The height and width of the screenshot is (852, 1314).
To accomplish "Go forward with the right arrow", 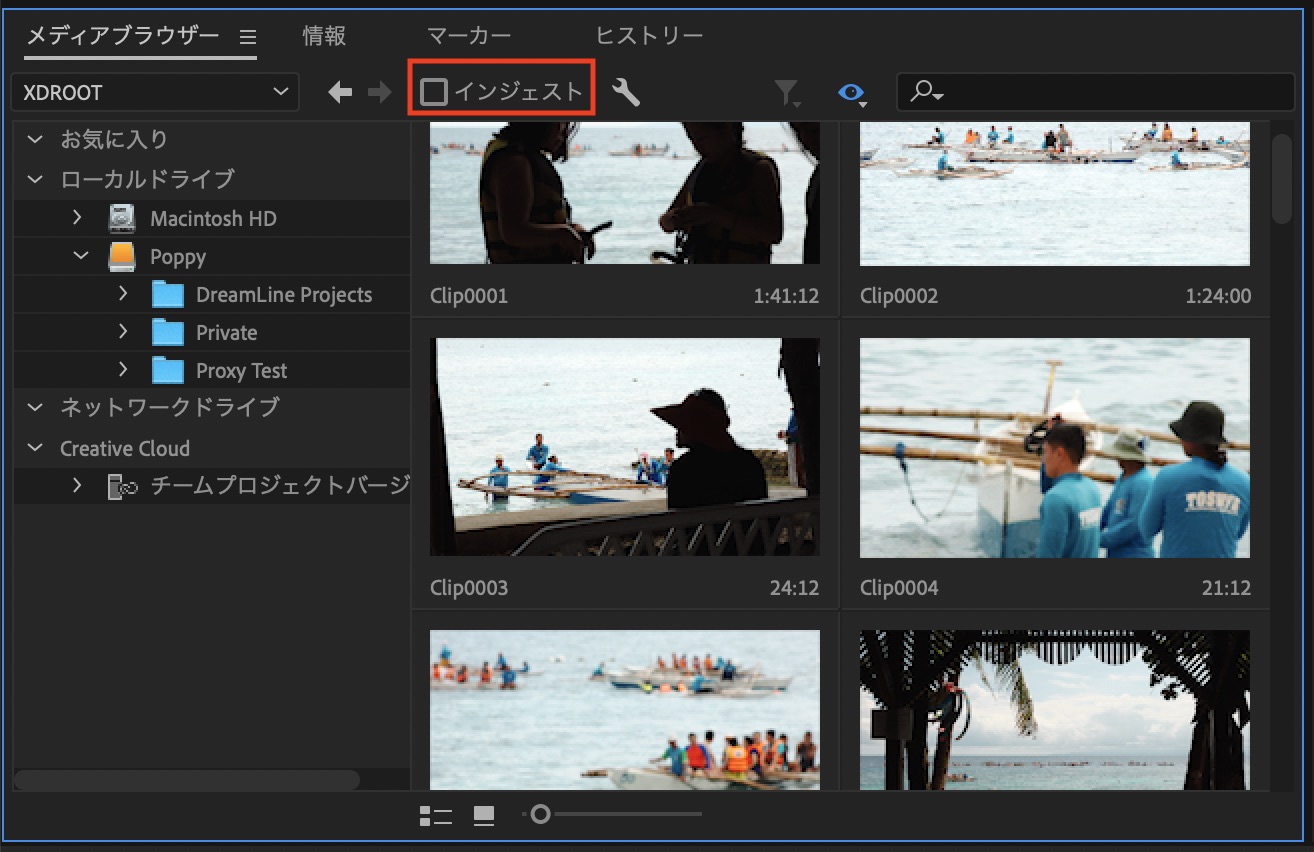I will pos(379,93).
